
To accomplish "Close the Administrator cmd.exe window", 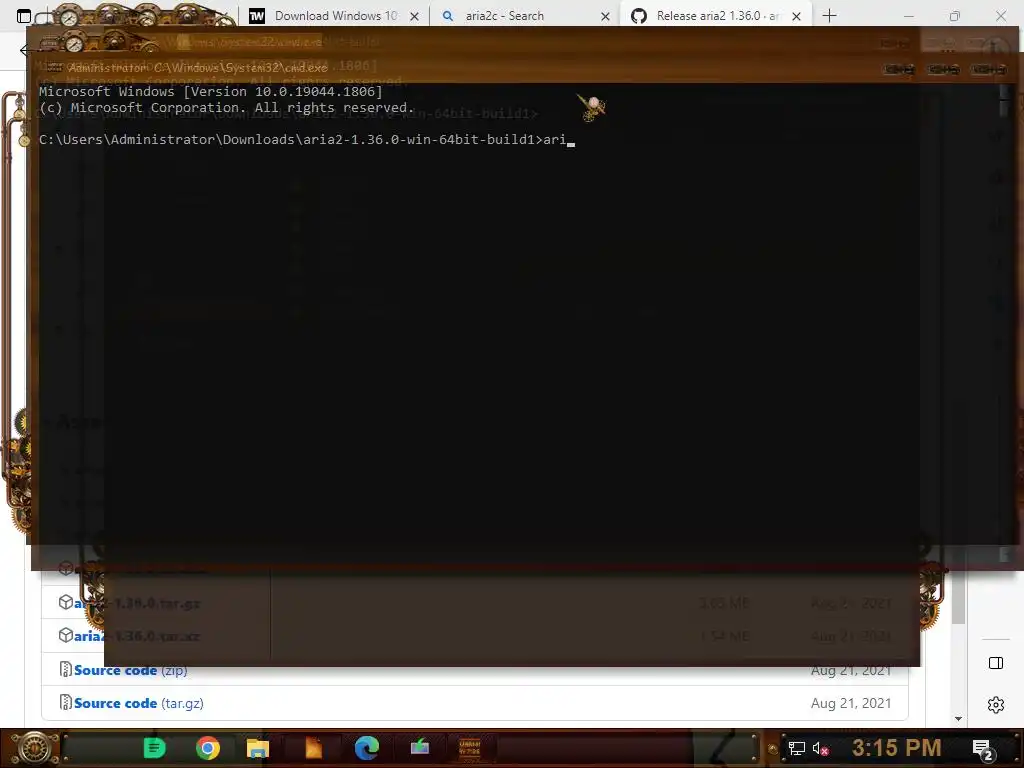I will pyautogui.click(x=988, y=69).
